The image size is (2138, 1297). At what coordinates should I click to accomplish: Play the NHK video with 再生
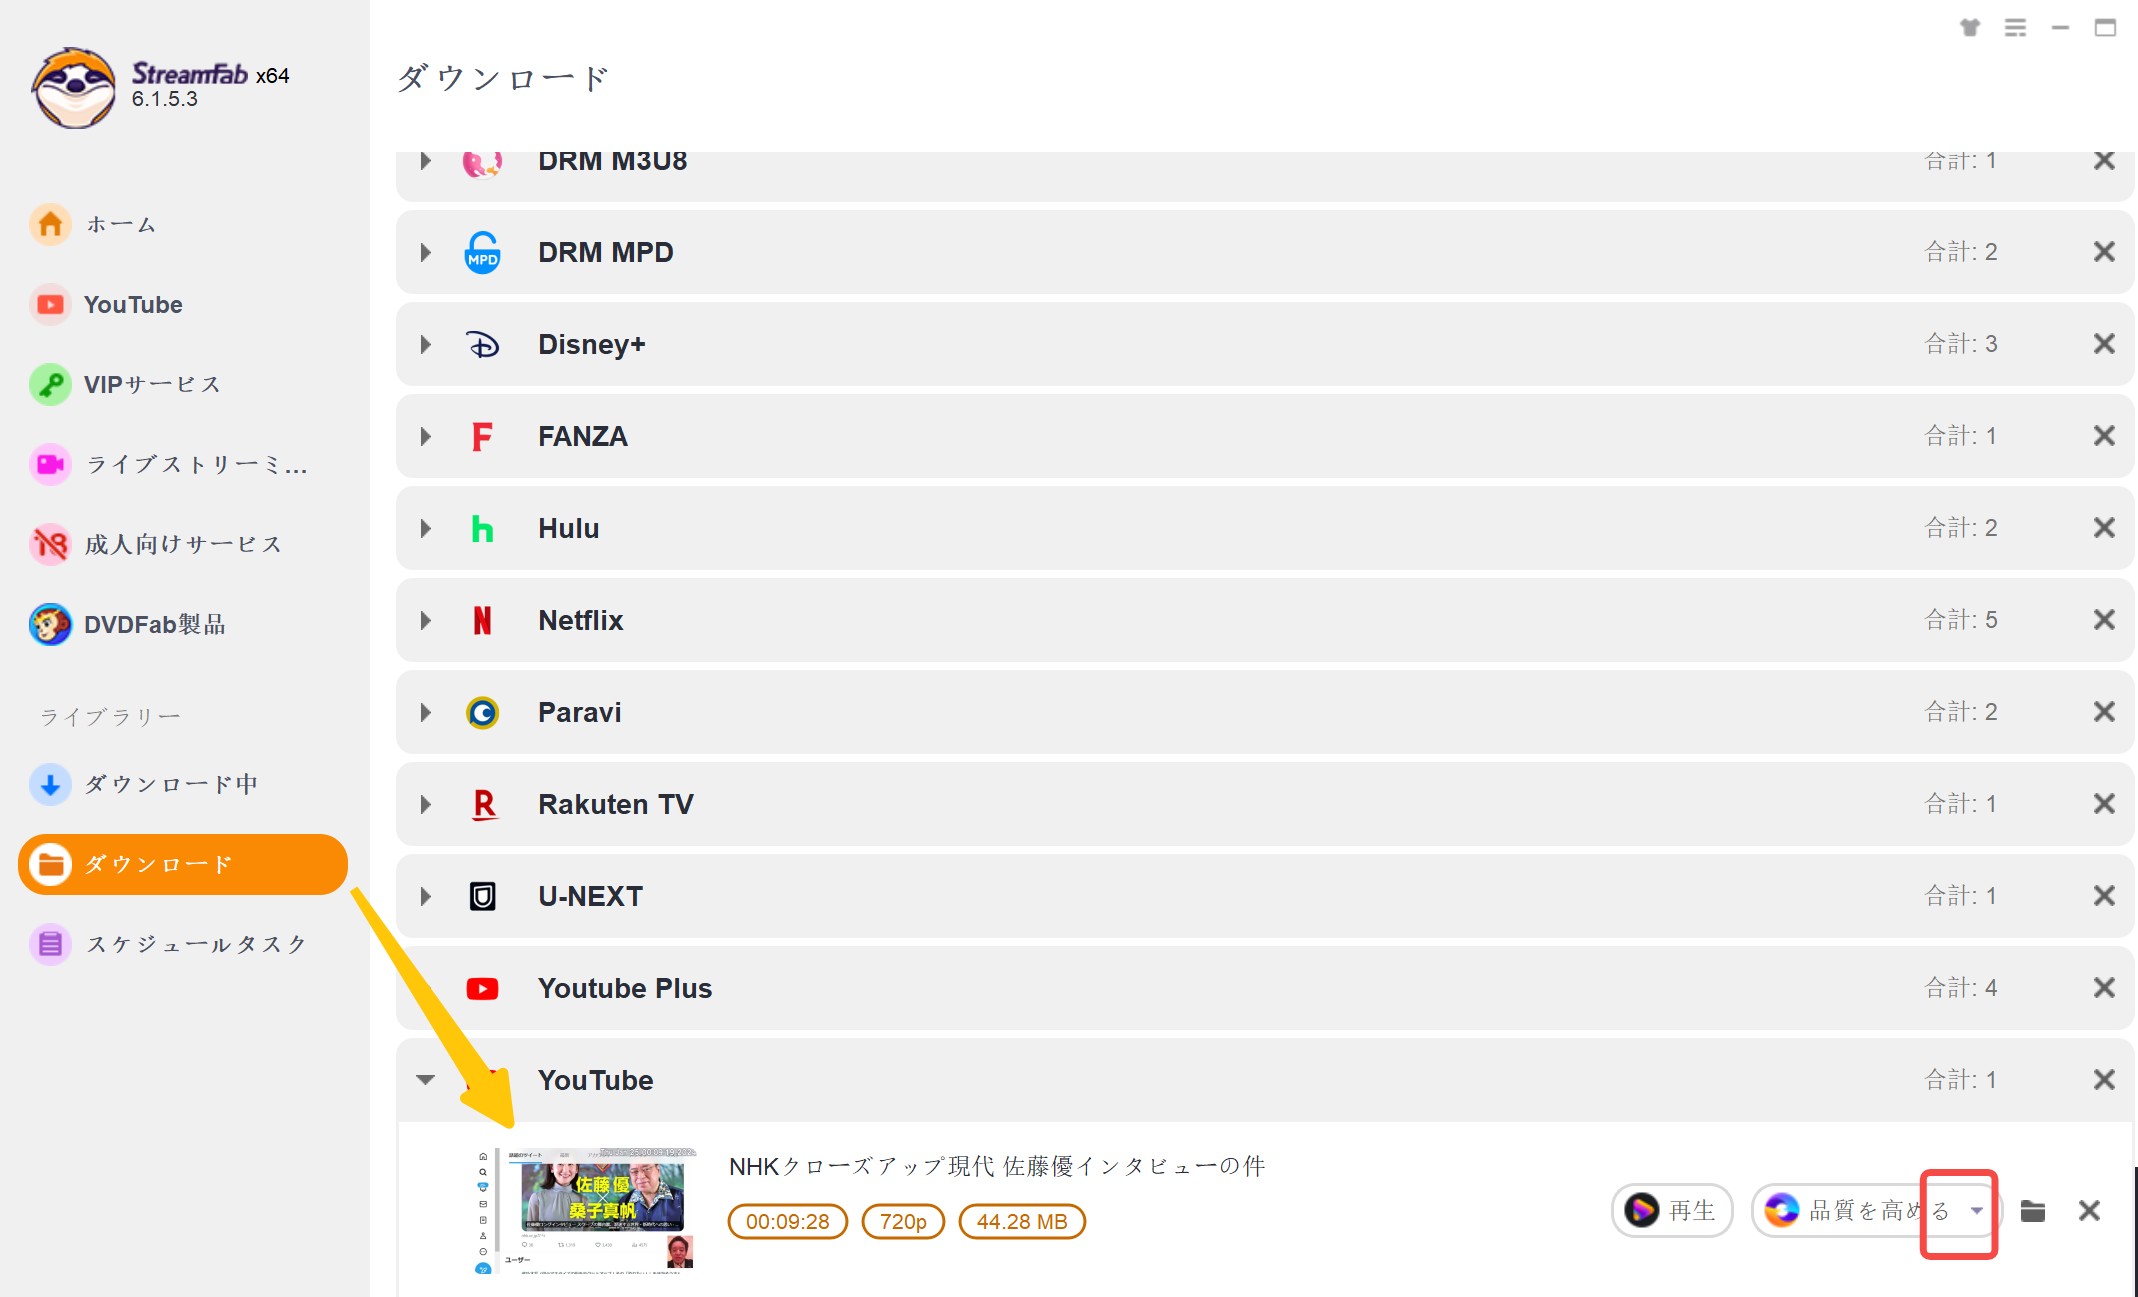[1671, 1210]
